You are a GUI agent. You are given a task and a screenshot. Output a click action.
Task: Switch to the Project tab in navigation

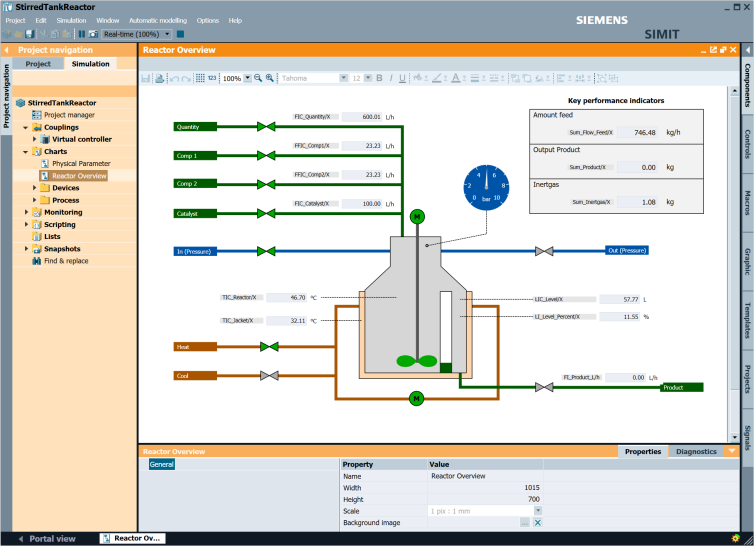(x=38, y=63)
